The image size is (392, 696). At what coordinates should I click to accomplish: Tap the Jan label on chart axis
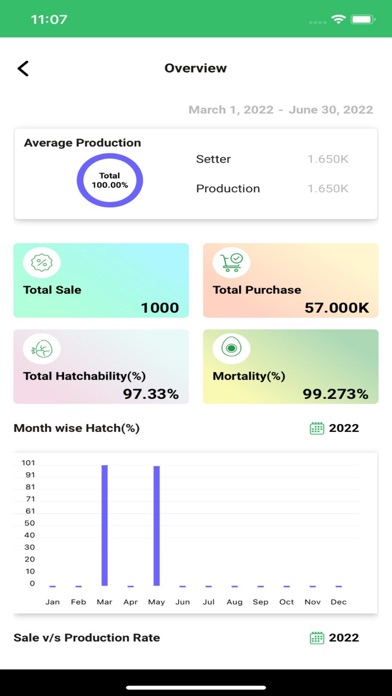point(52,602)
